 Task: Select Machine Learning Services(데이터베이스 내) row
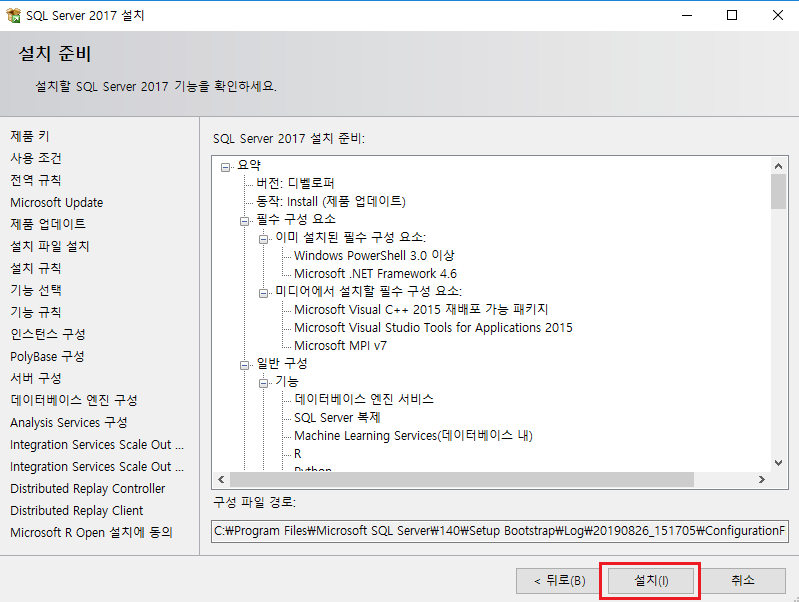pyautogui.click(x=413, y=435)
